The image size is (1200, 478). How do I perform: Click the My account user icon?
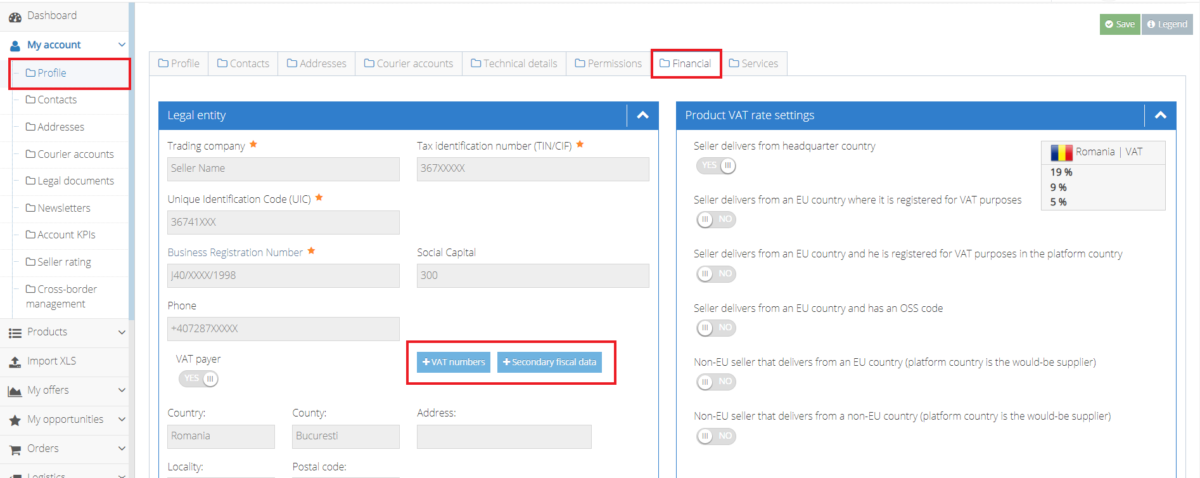(x=15, y=45)
